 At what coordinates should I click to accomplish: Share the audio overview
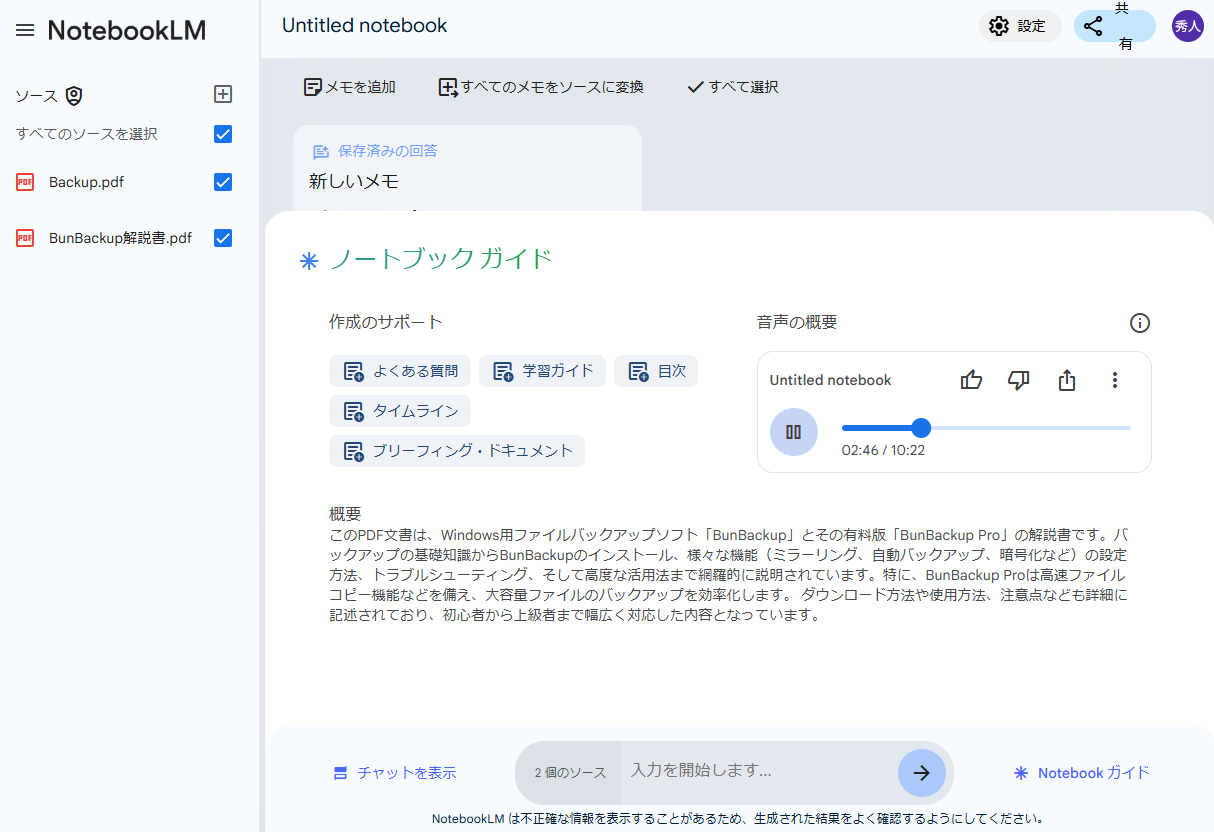1066,380
